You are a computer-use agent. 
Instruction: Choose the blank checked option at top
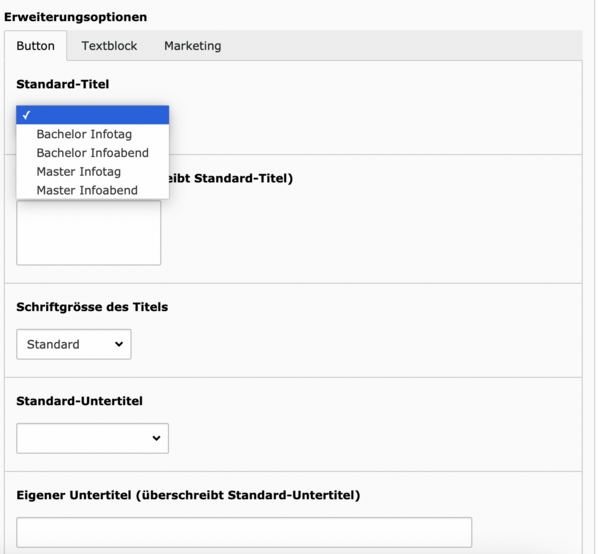click(93, 115)
